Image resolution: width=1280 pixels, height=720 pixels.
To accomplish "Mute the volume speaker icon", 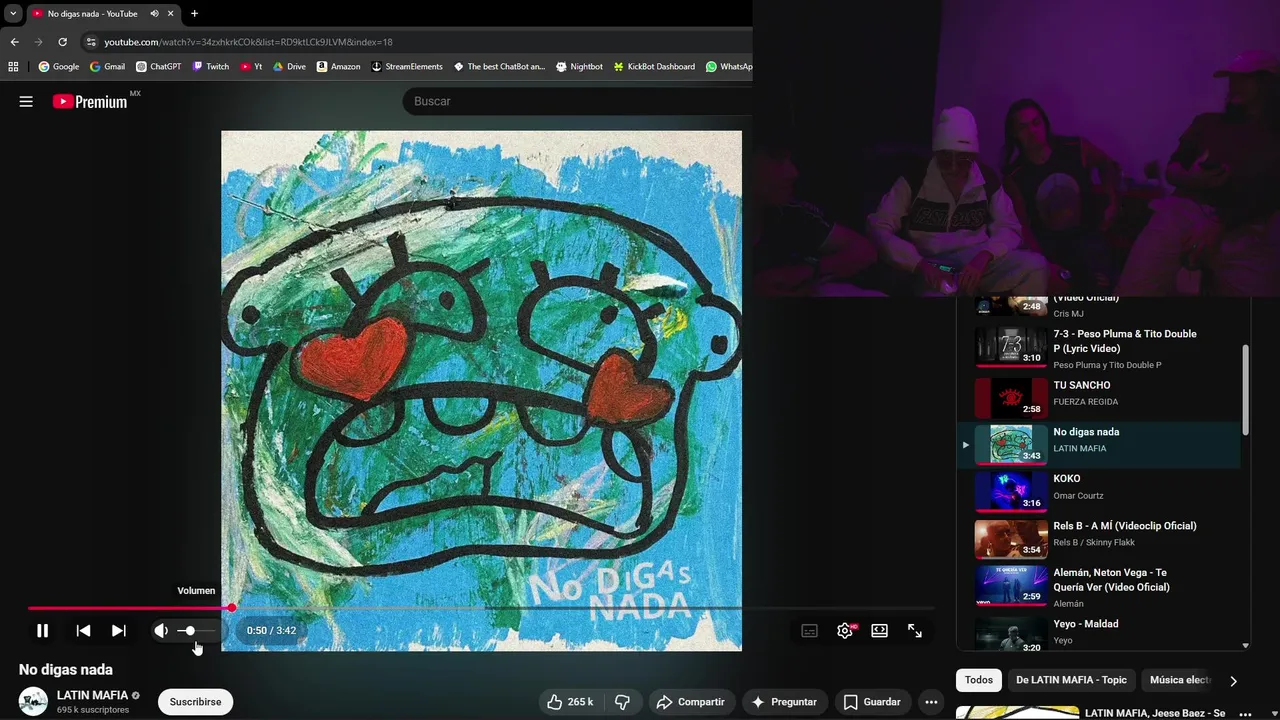I will click(x=161, y=631).
